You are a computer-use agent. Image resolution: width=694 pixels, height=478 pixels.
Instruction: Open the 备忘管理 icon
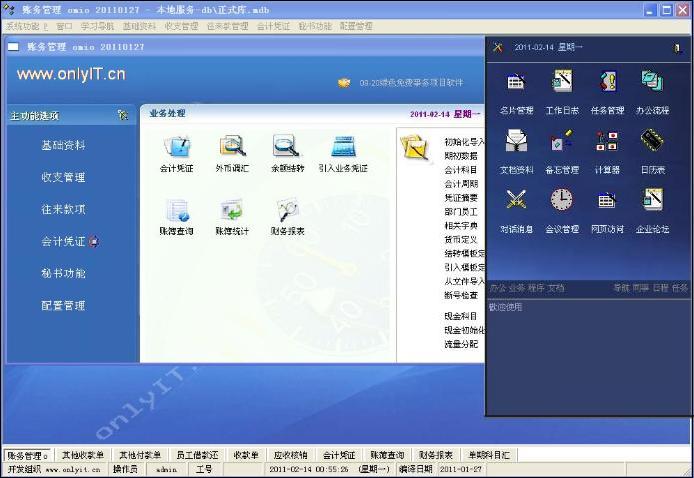[x=562, y=141]
